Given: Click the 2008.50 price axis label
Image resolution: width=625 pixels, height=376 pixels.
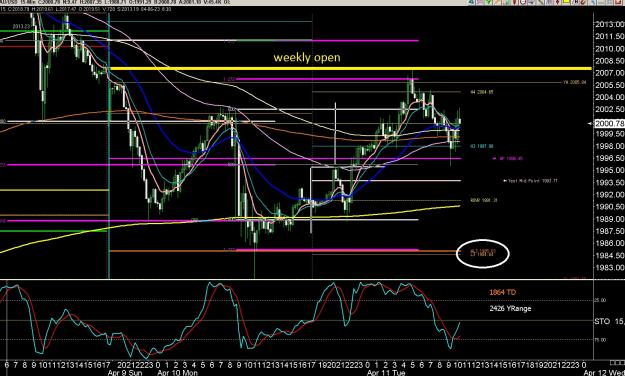Looking at the screenshot, I should click(609, 61).
